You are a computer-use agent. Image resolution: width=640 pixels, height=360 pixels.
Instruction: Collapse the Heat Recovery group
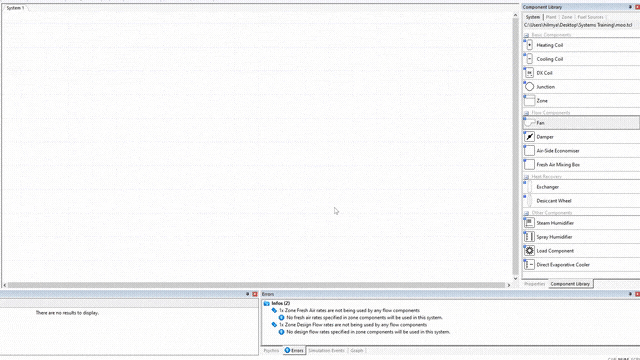tap(527, 177)
